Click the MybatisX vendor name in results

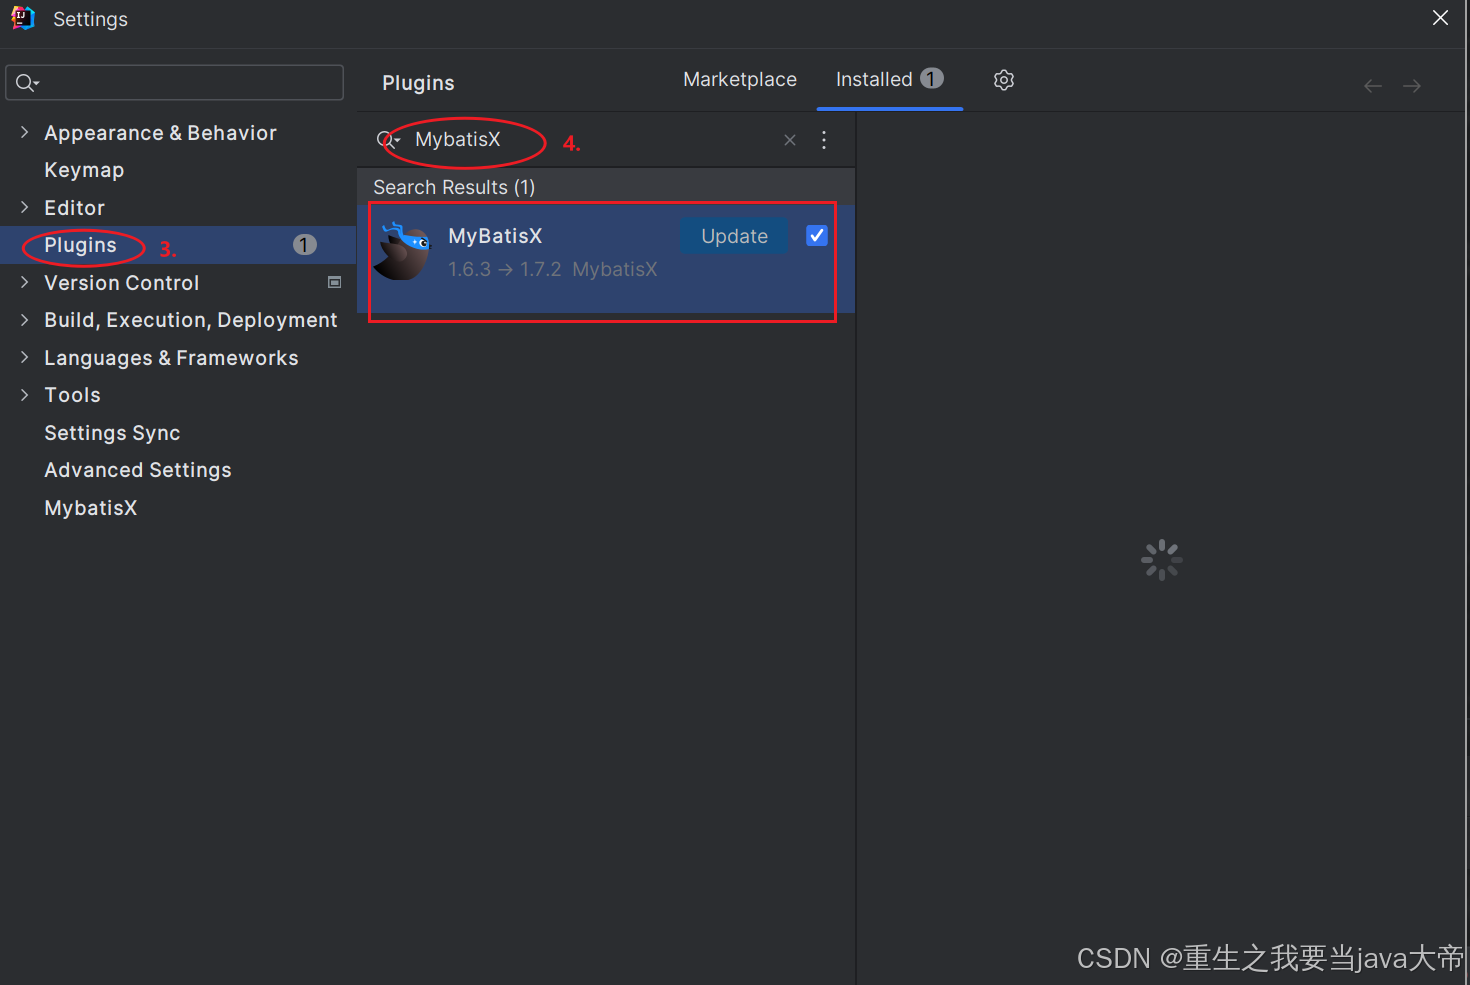click(x=615, y=269)
